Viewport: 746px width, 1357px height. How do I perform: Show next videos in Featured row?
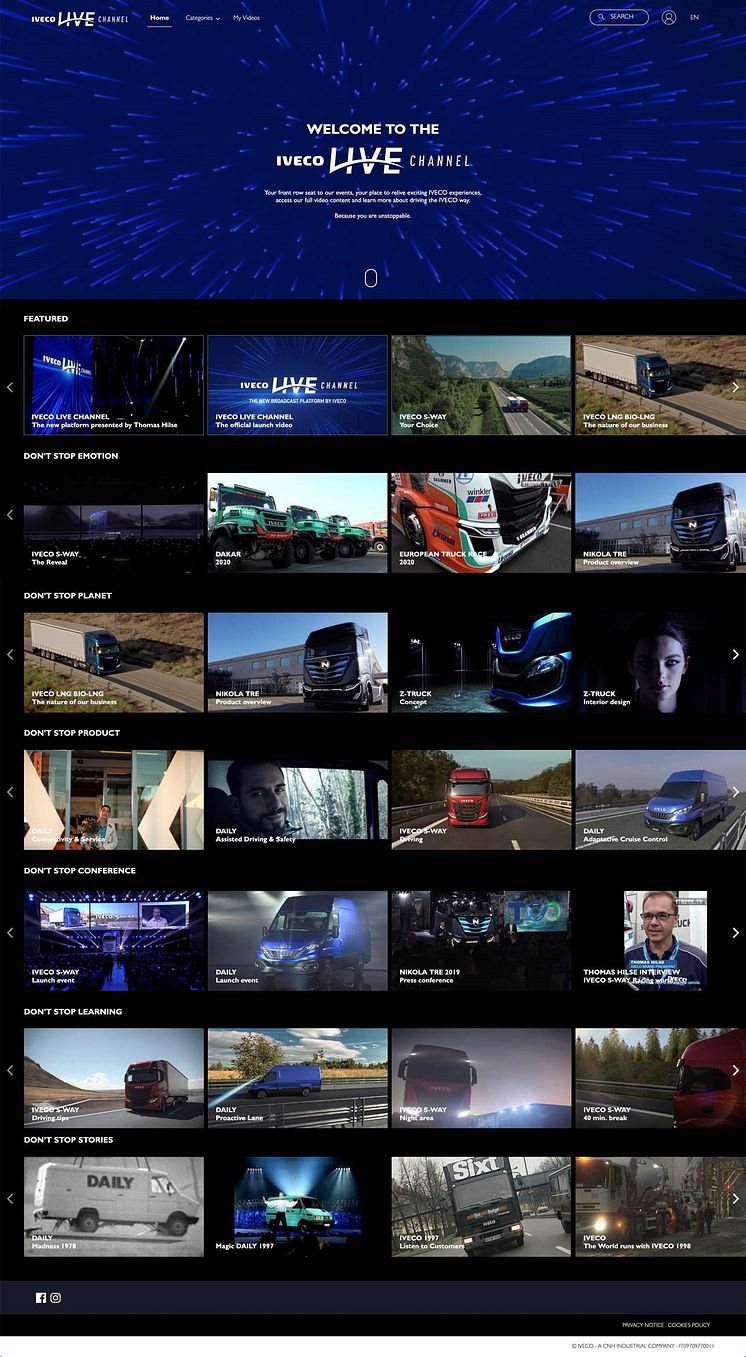coord(736,387)
